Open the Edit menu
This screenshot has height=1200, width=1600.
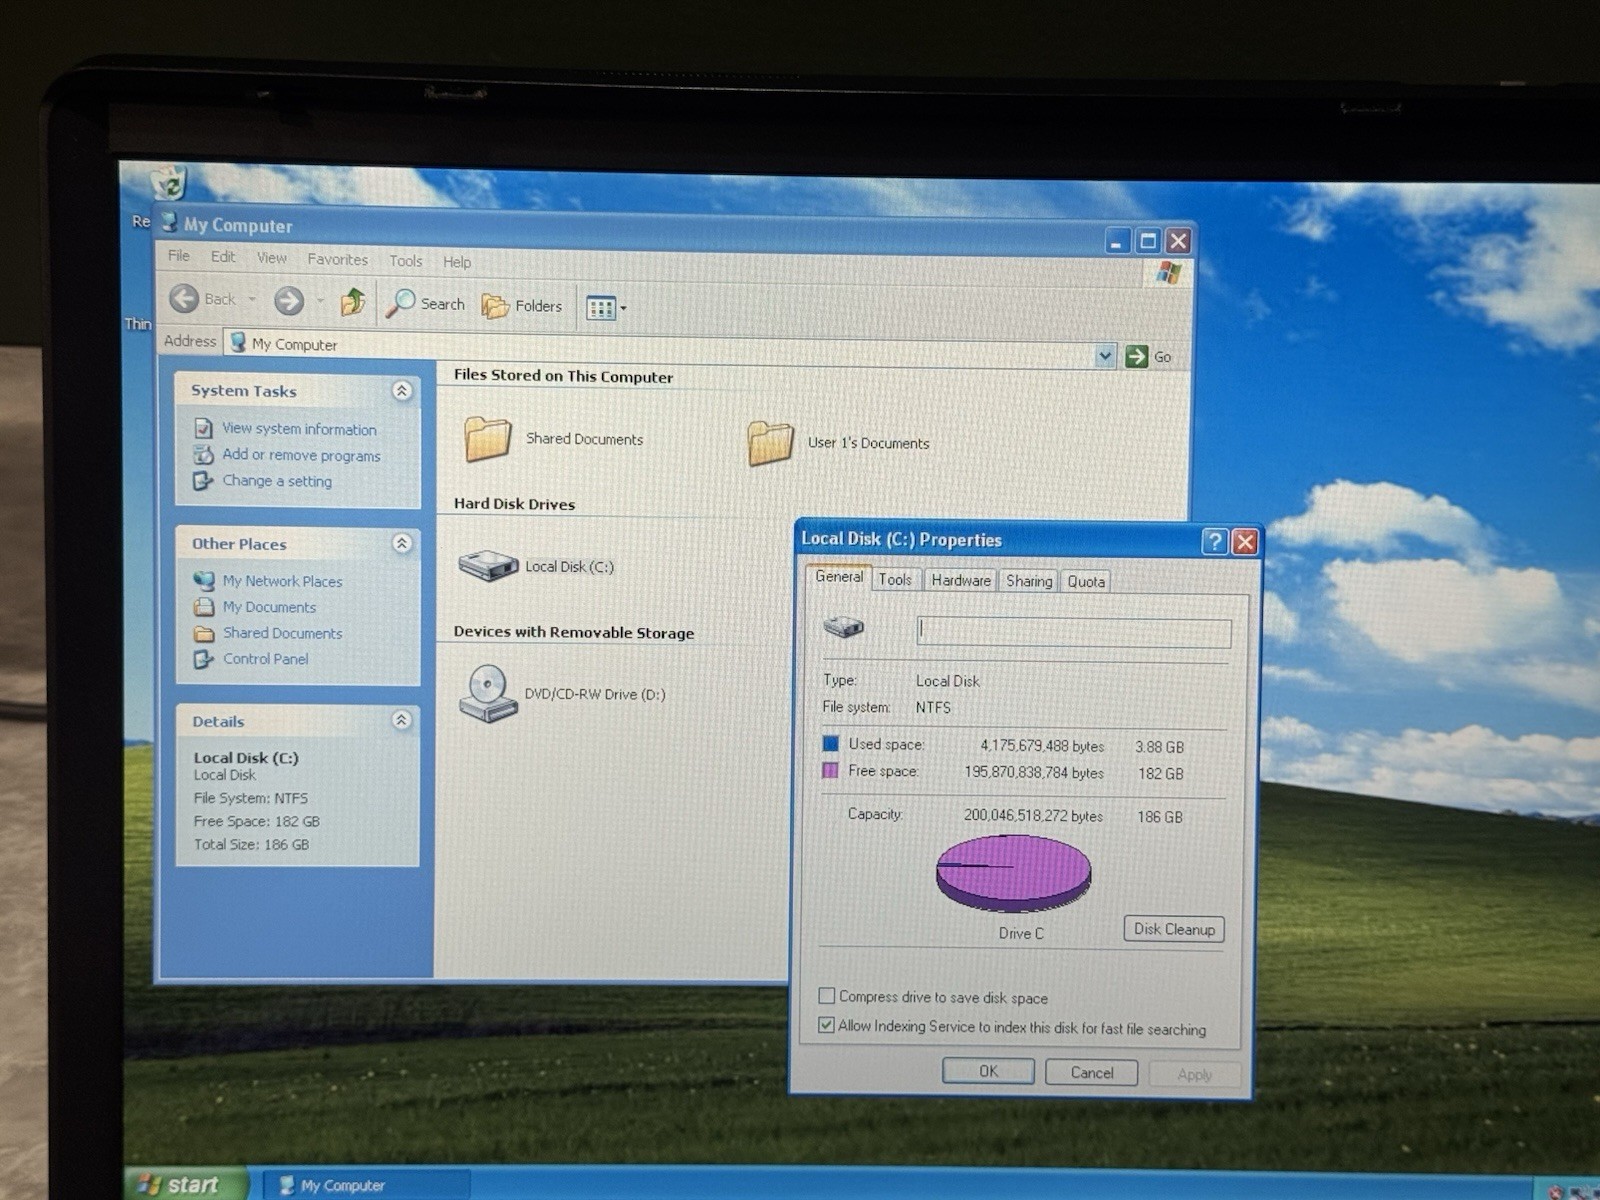coord(223,257)
